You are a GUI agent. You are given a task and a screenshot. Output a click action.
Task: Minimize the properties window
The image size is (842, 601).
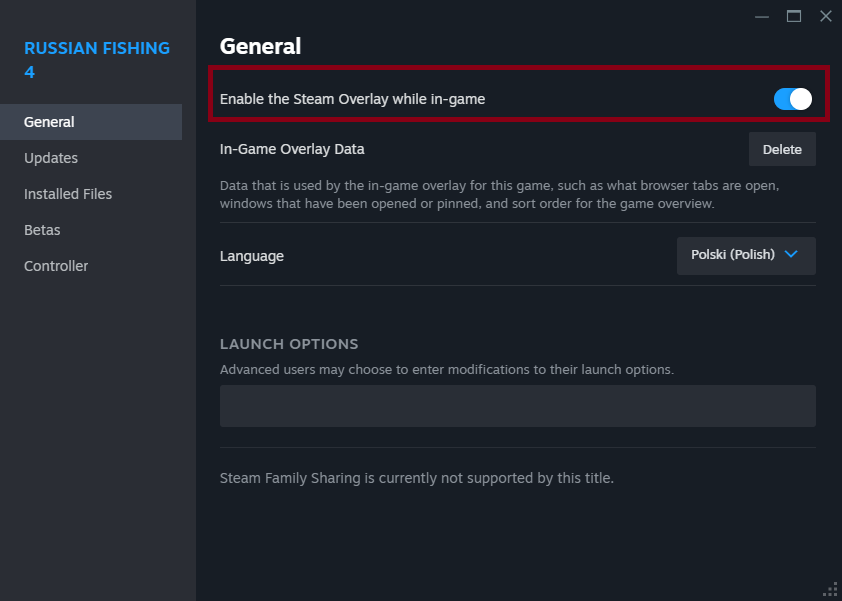click(x=762, y=16)
